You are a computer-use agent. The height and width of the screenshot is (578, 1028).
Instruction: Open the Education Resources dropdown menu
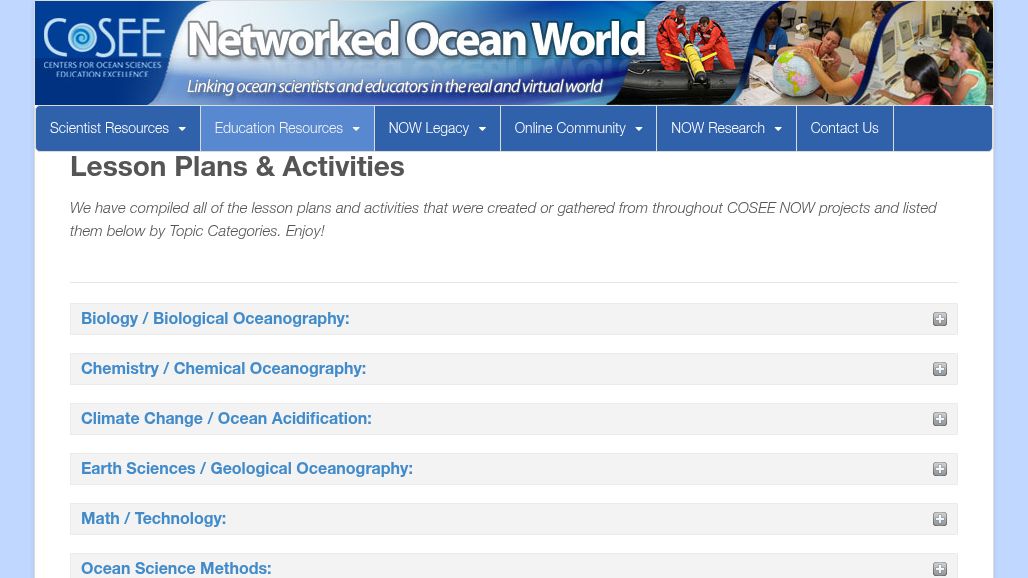point(286,128)
